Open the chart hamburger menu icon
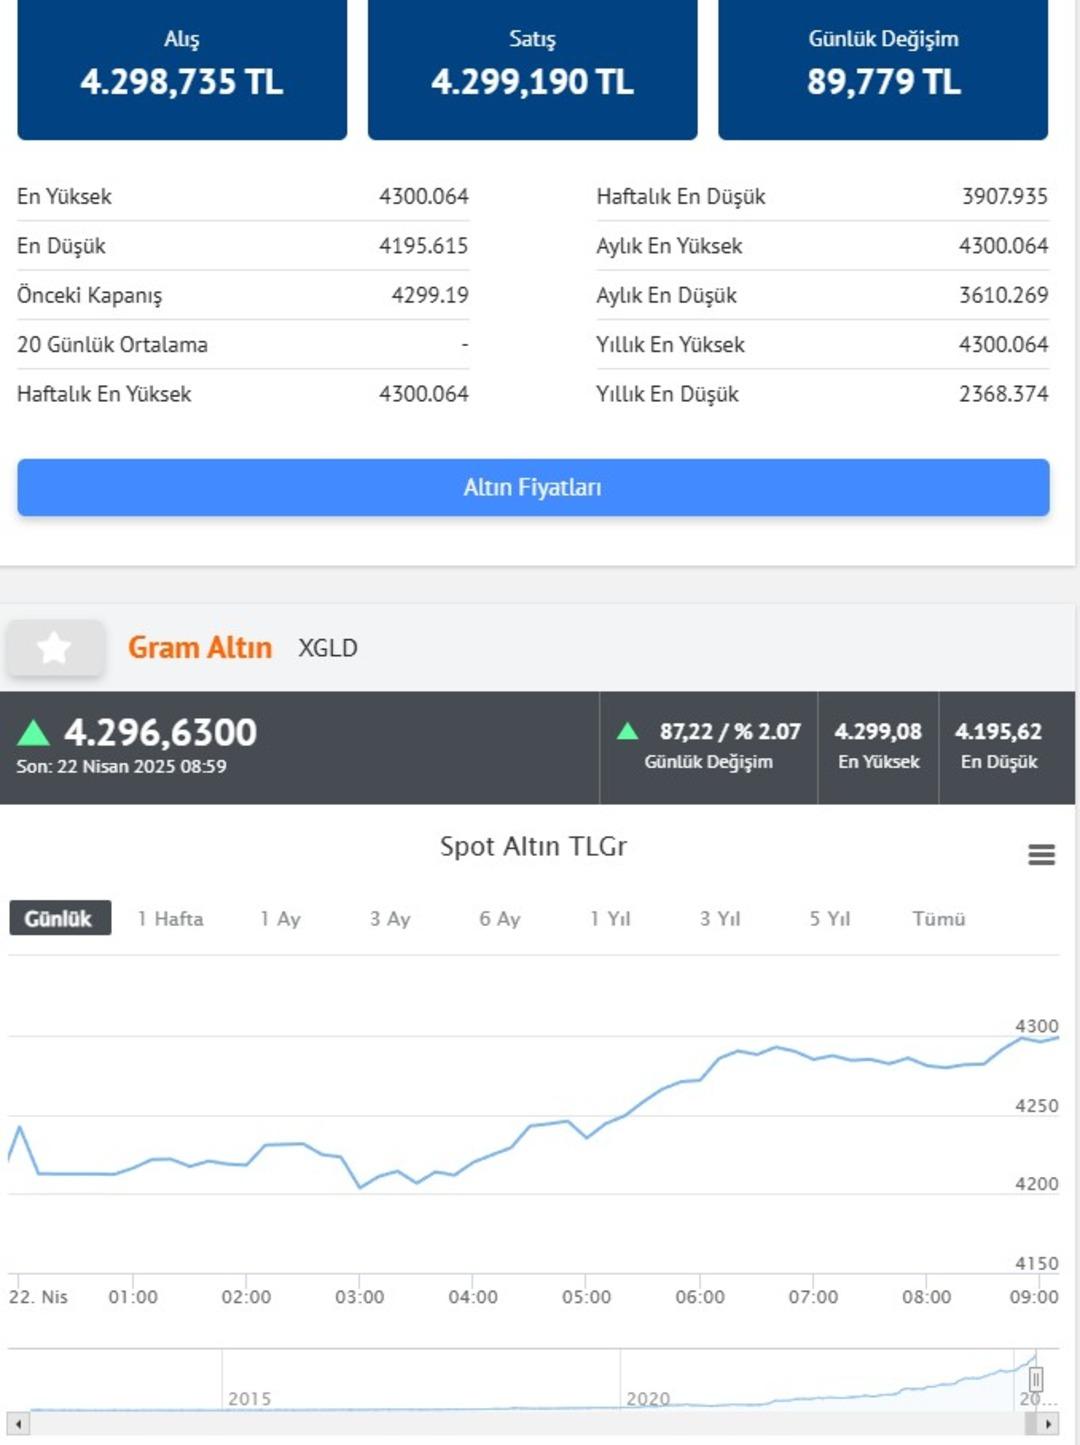This screenshot has width=1080, height=1445. coord(1041,854)
